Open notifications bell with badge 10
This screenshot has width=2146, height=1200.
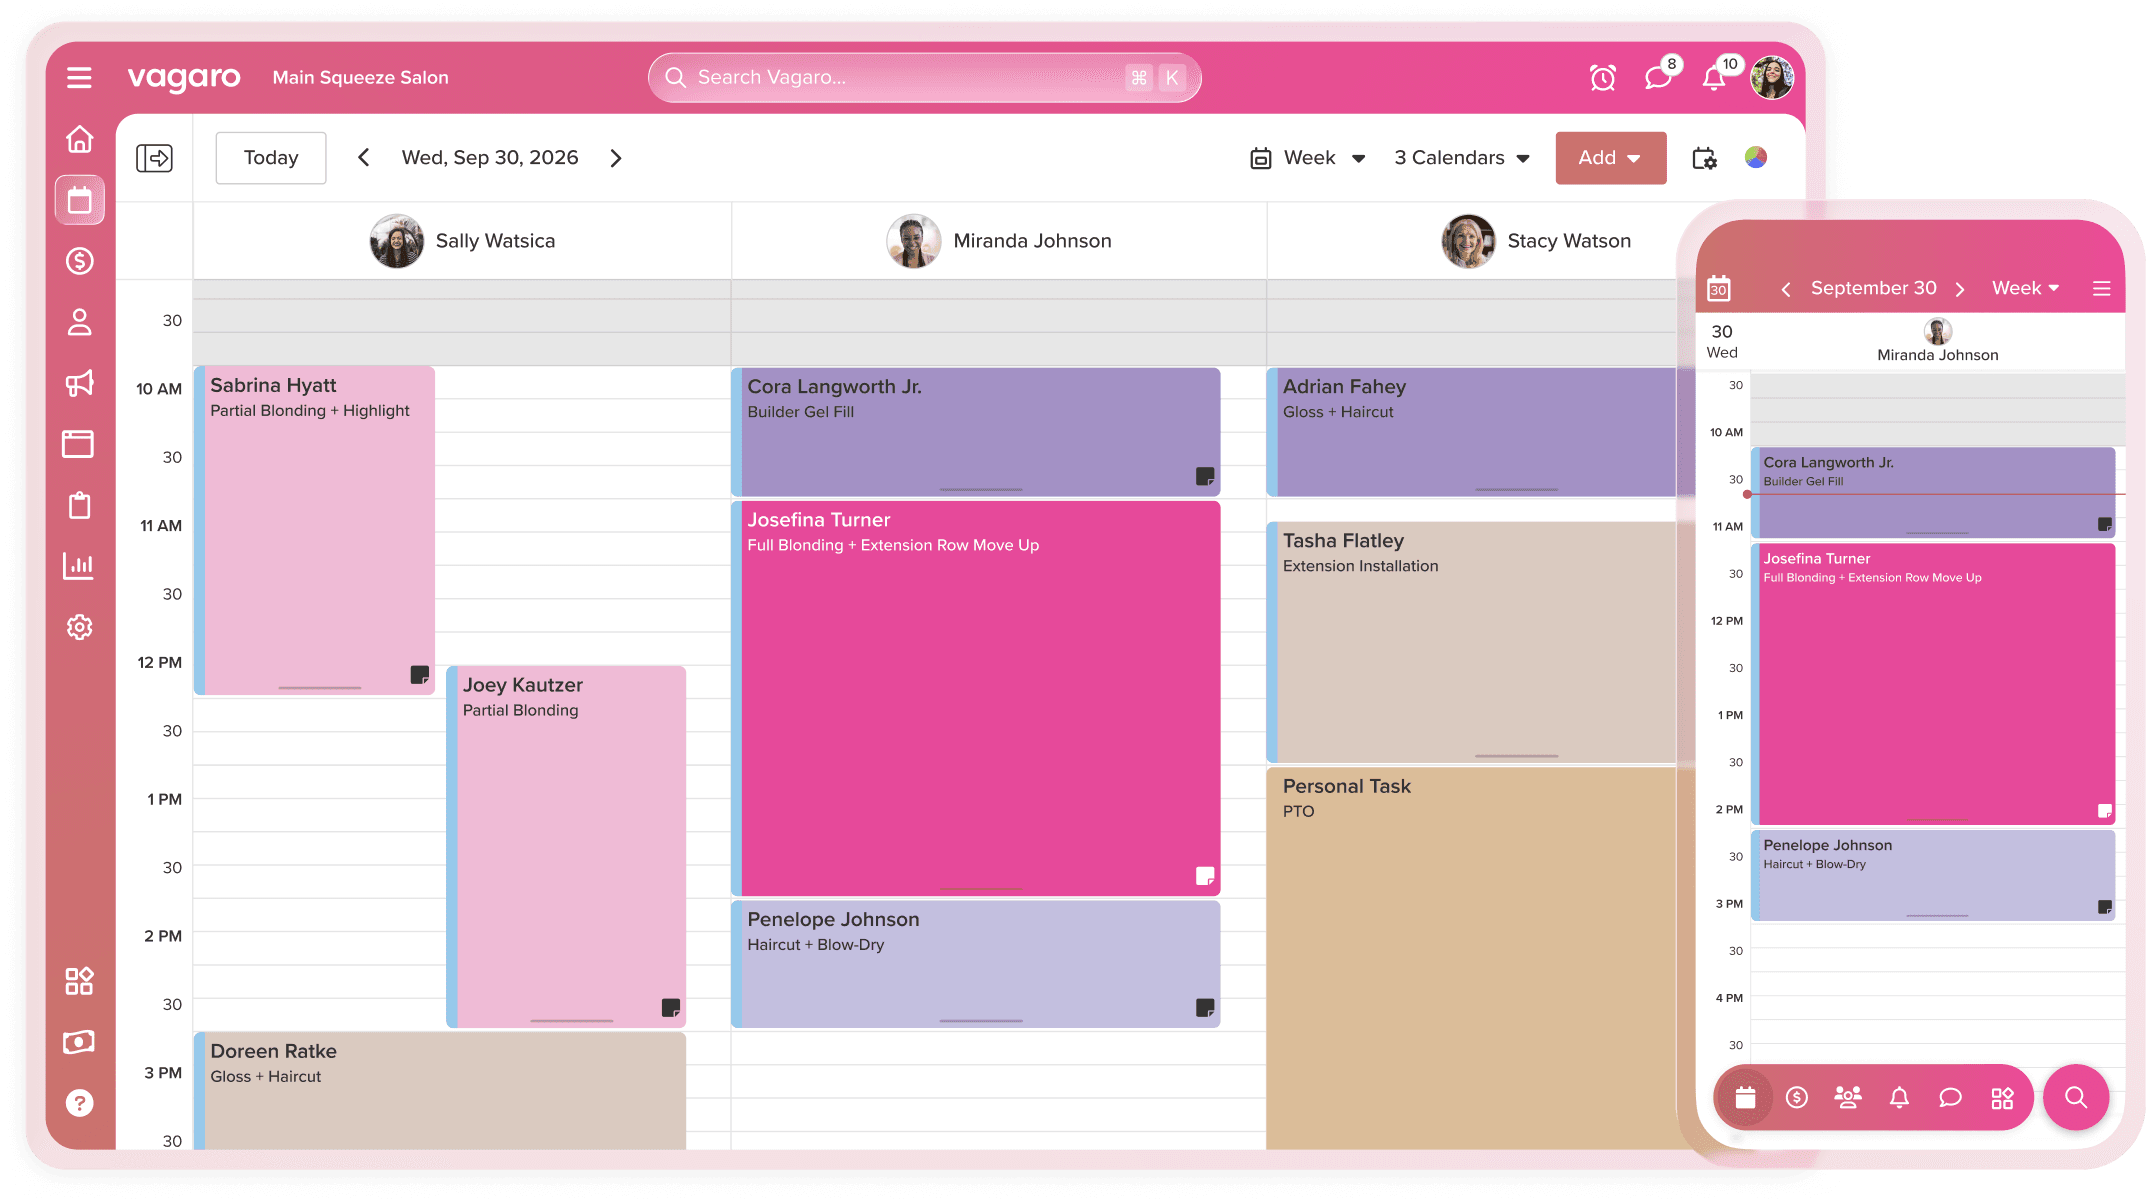1714,78
